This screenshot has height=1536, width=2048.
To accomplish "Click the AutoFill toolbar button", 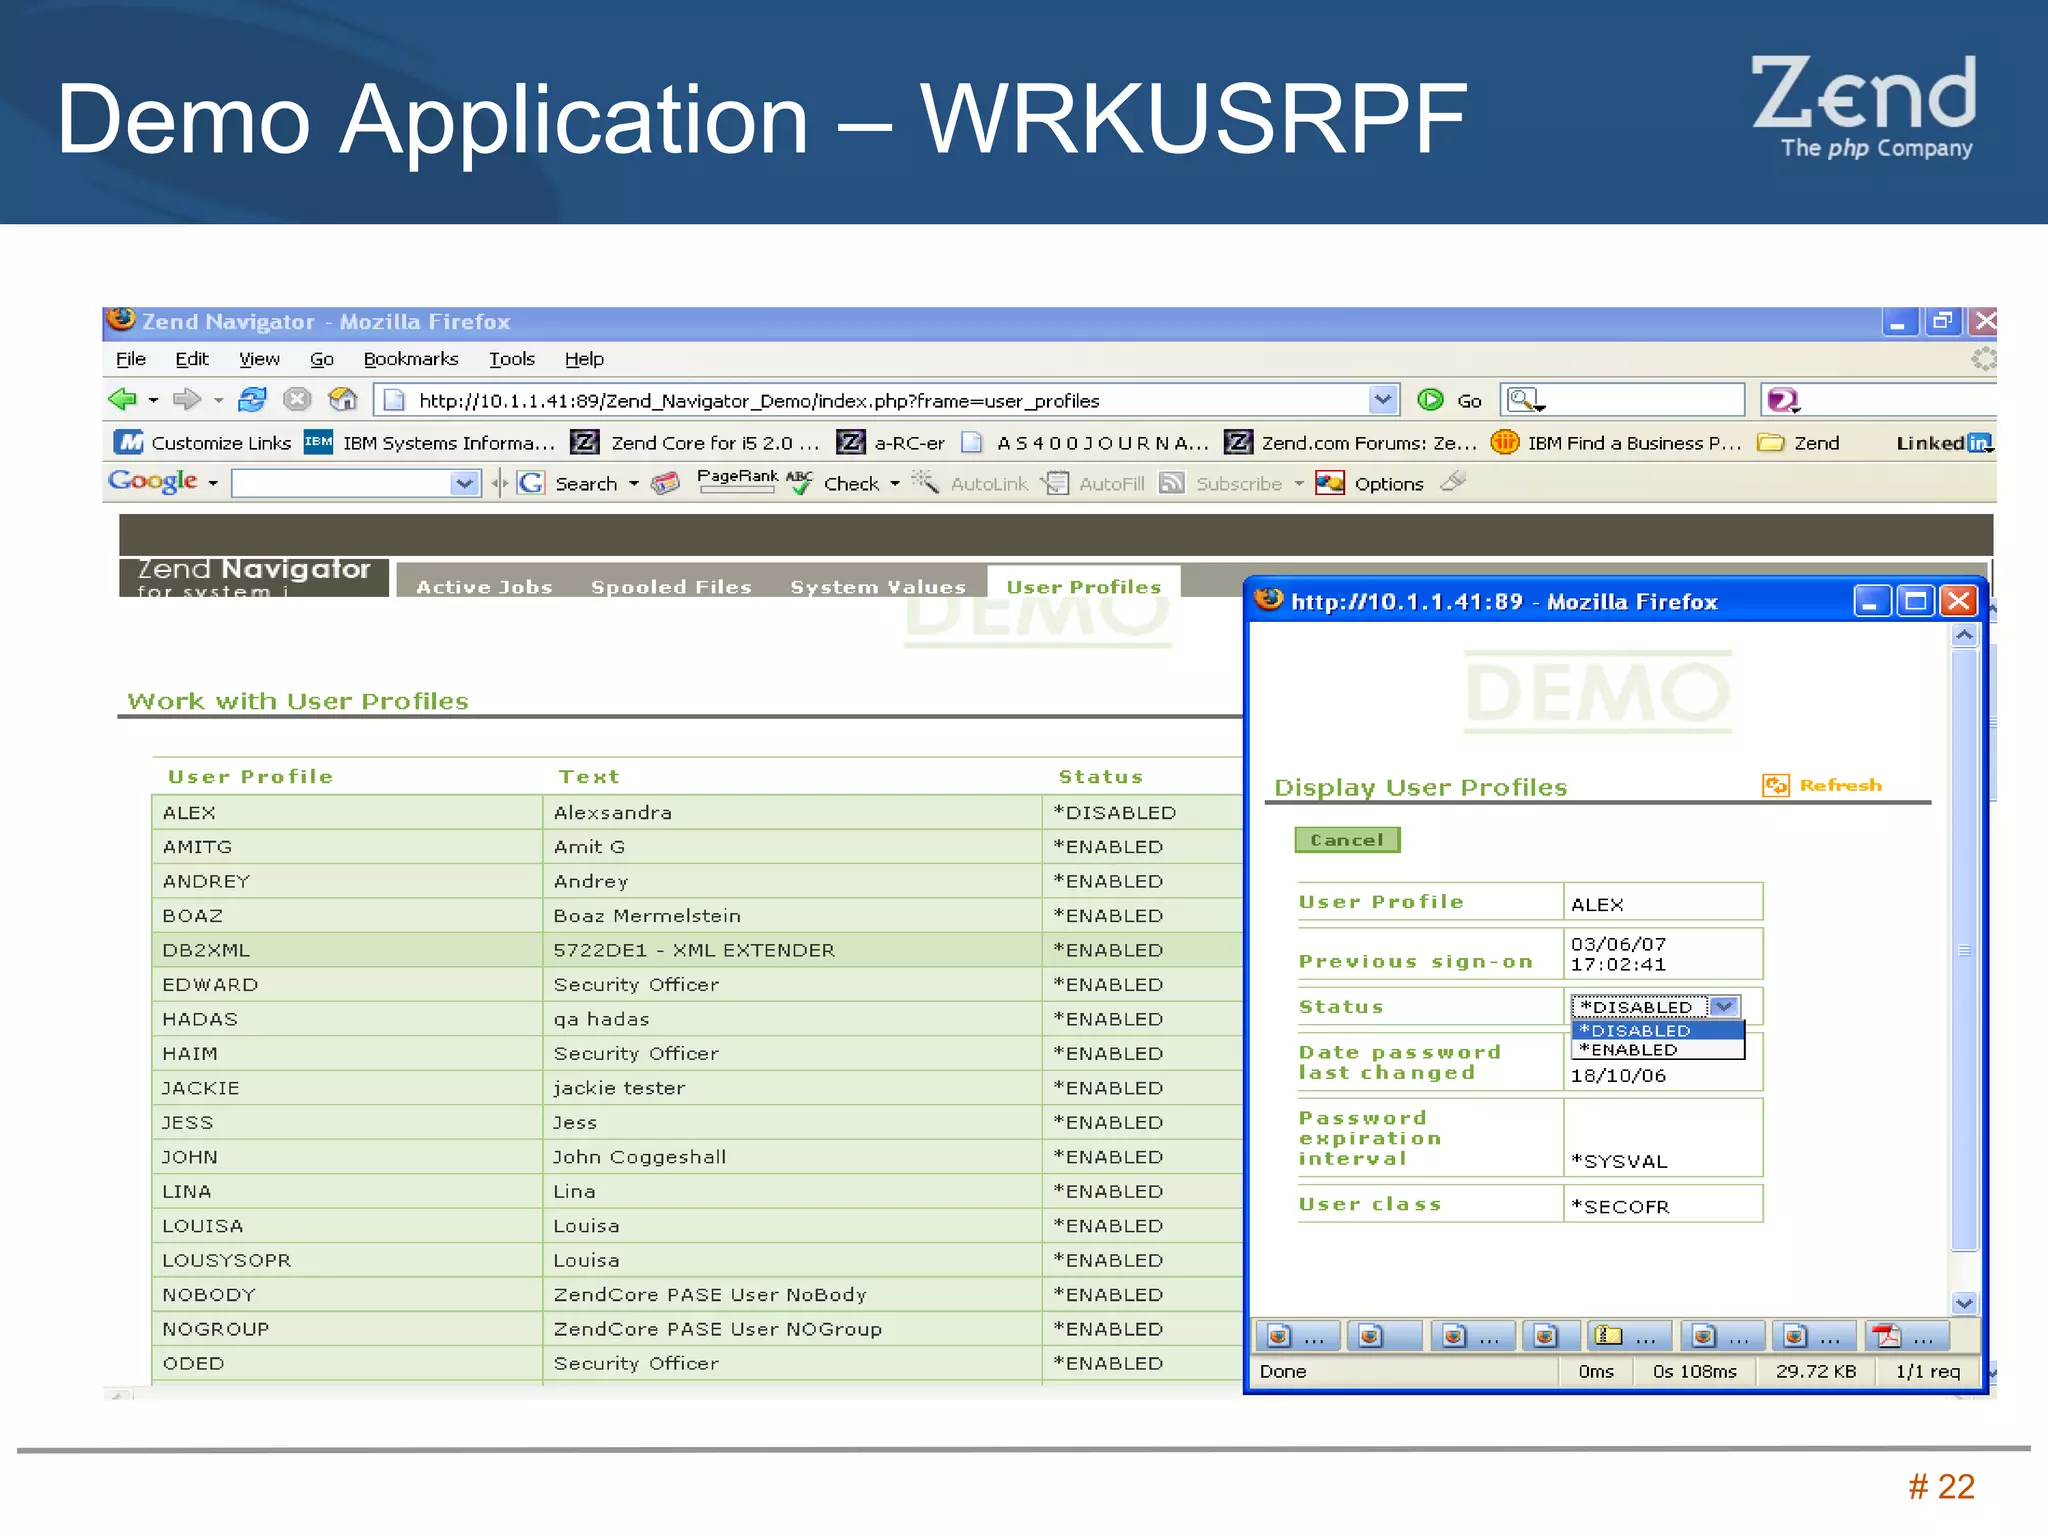I will tap(1093, 483).
